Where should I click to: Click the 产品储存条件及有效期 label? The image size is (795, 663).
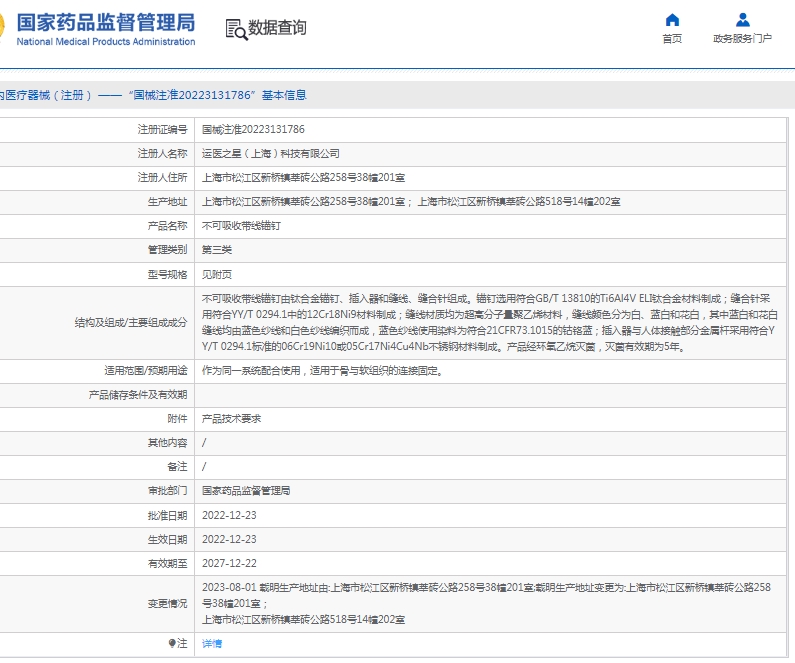(138, 394)
